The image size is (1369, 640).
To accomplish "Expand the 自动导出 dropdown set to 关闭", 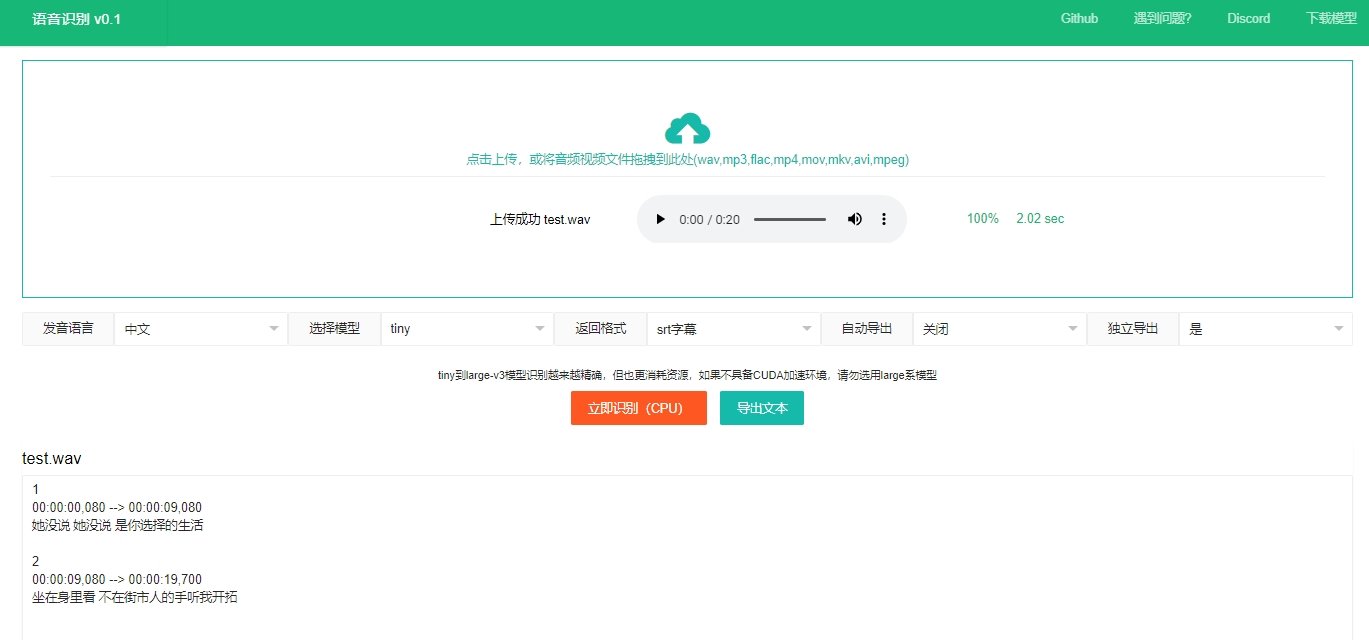I will [x=999, y=329].
